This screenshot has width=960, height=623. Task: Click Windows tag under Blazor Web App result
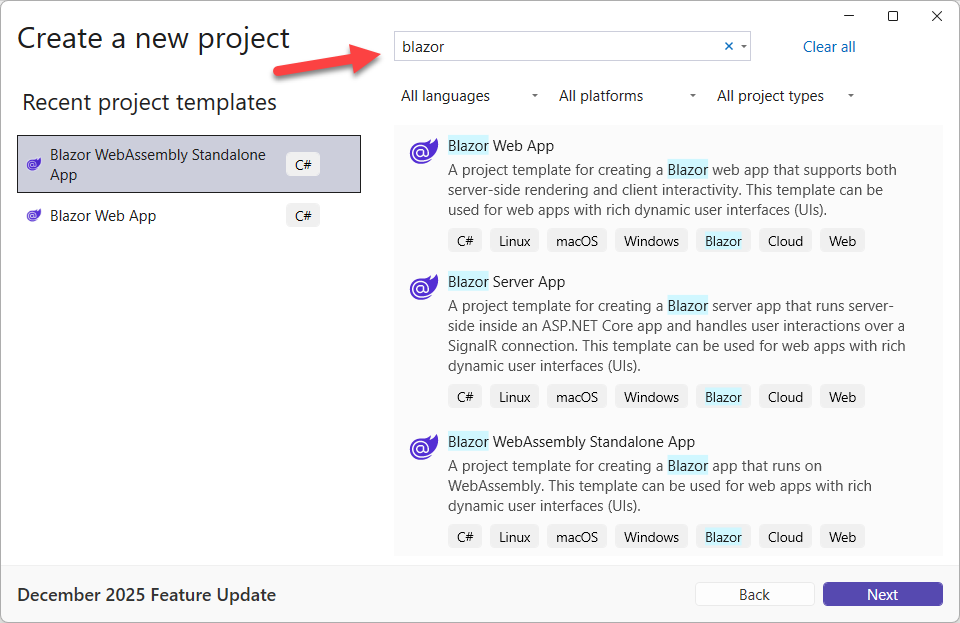tap(651, 241)
